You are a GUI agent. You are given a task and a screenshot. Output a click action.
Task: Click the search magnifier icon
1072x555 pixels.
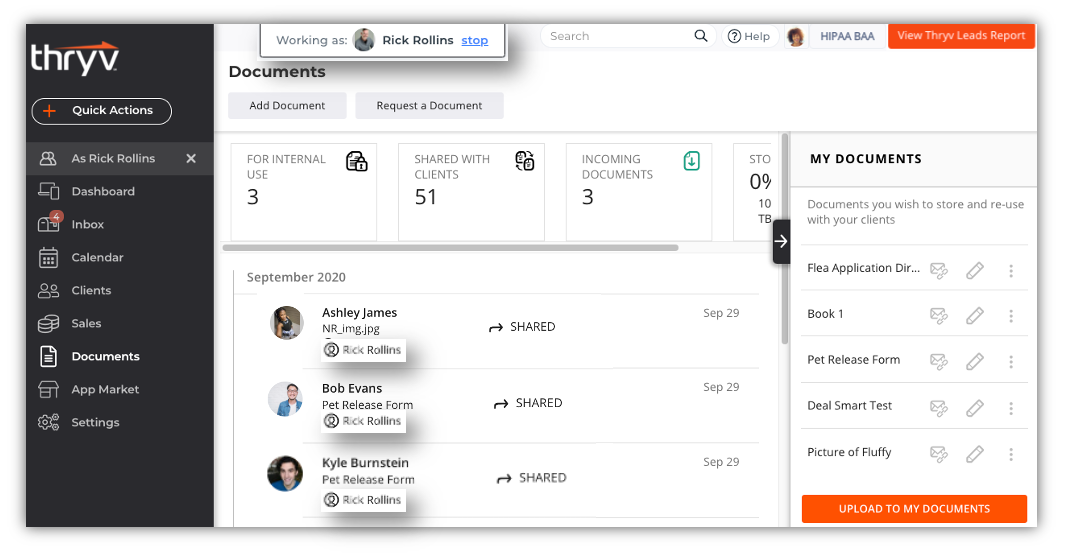tap(701, 36)
